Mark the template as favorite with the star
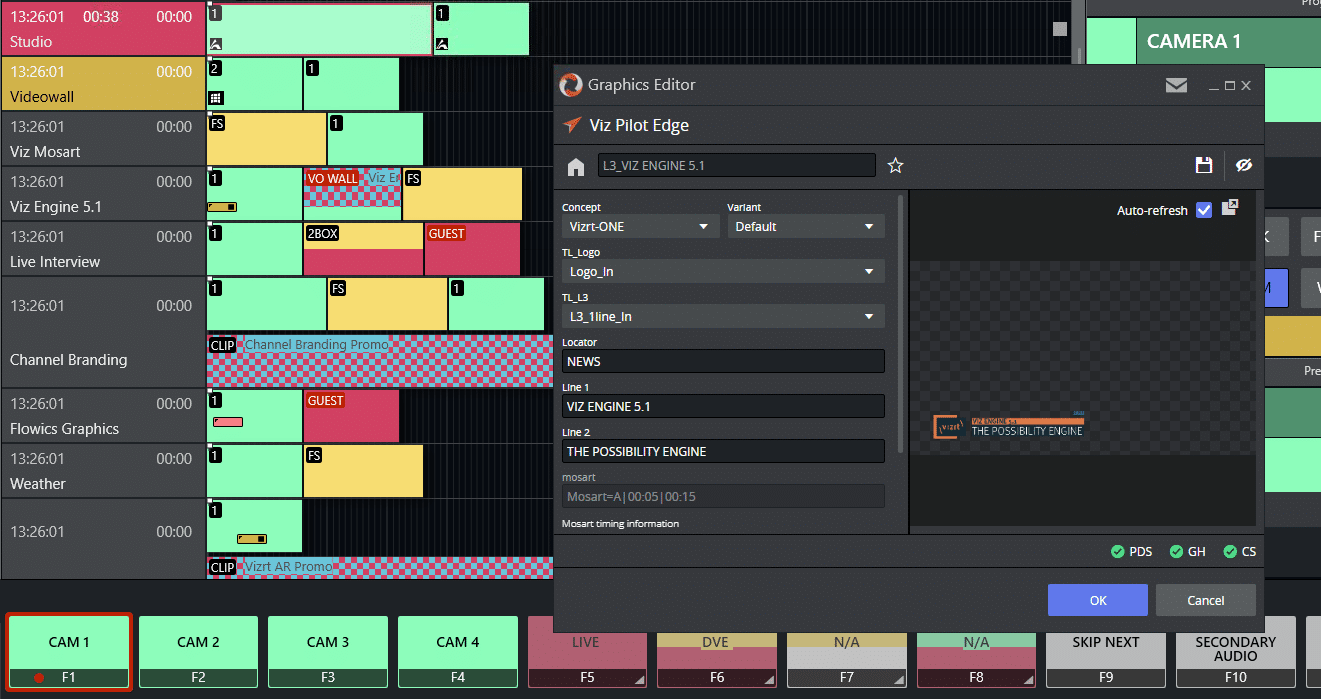This screenshot has height=699, width=1321. pos(895,166)
